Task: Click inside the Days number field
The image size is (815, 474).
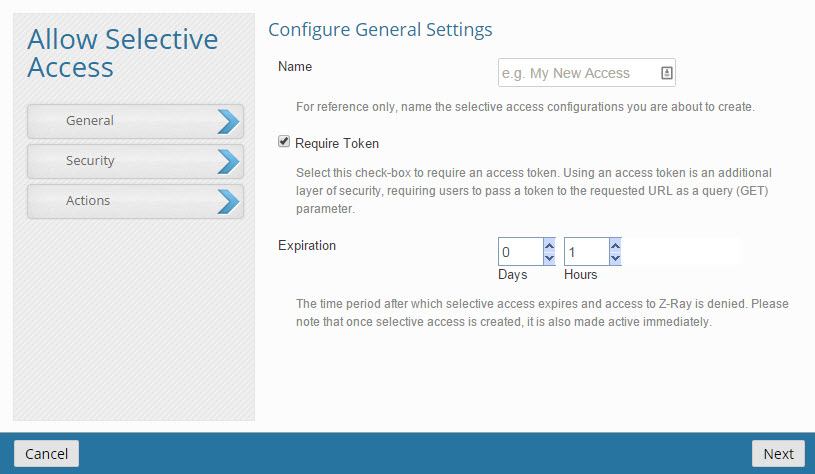Action: 519,252
